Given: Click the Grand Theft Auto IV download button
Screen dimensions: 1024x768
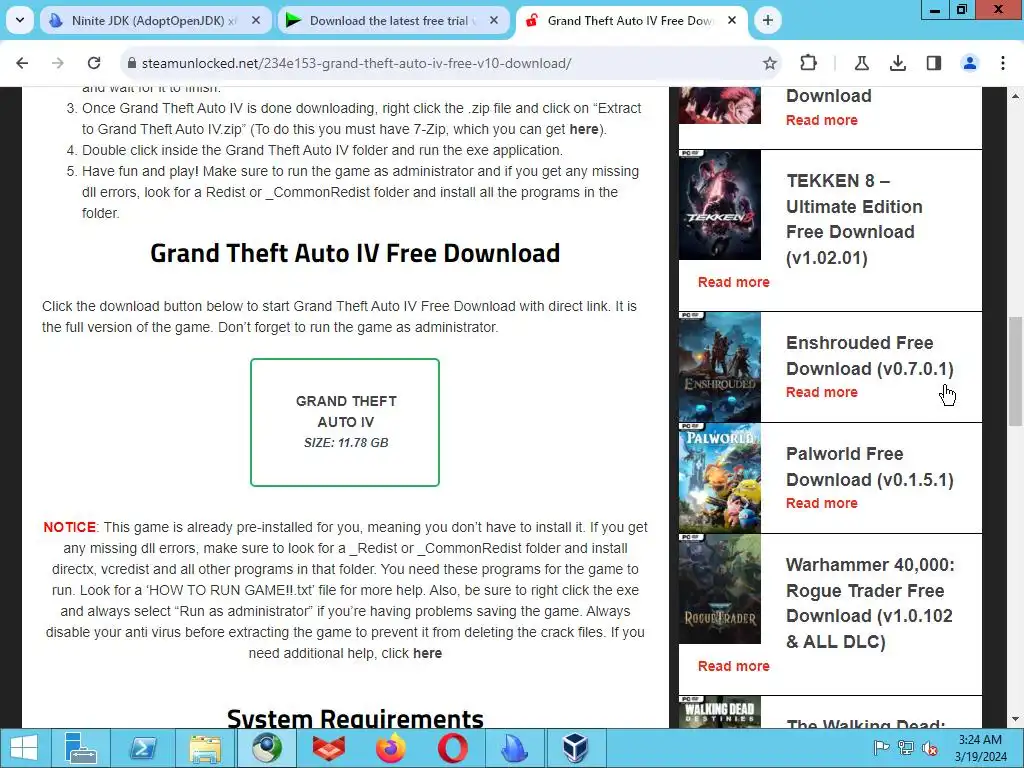Looking at the screenshot, I should 345,423.
